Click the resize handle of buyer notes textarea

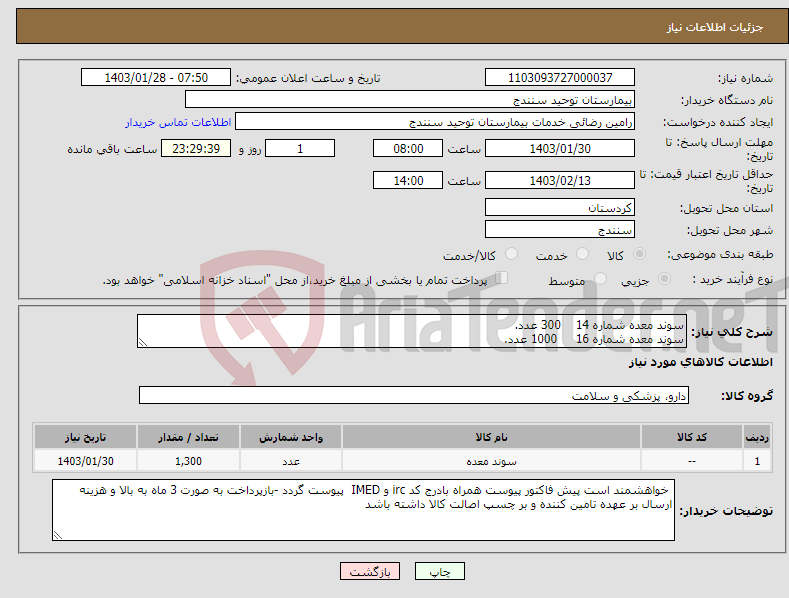pyautogui.click(x=58, y=535)
